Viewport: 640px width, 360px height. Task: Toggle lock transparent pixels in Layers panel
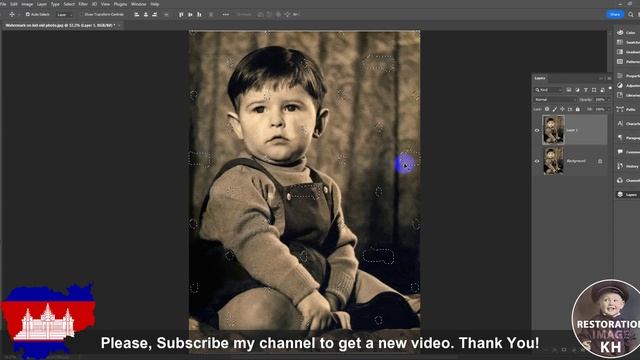tap(547, 109)
